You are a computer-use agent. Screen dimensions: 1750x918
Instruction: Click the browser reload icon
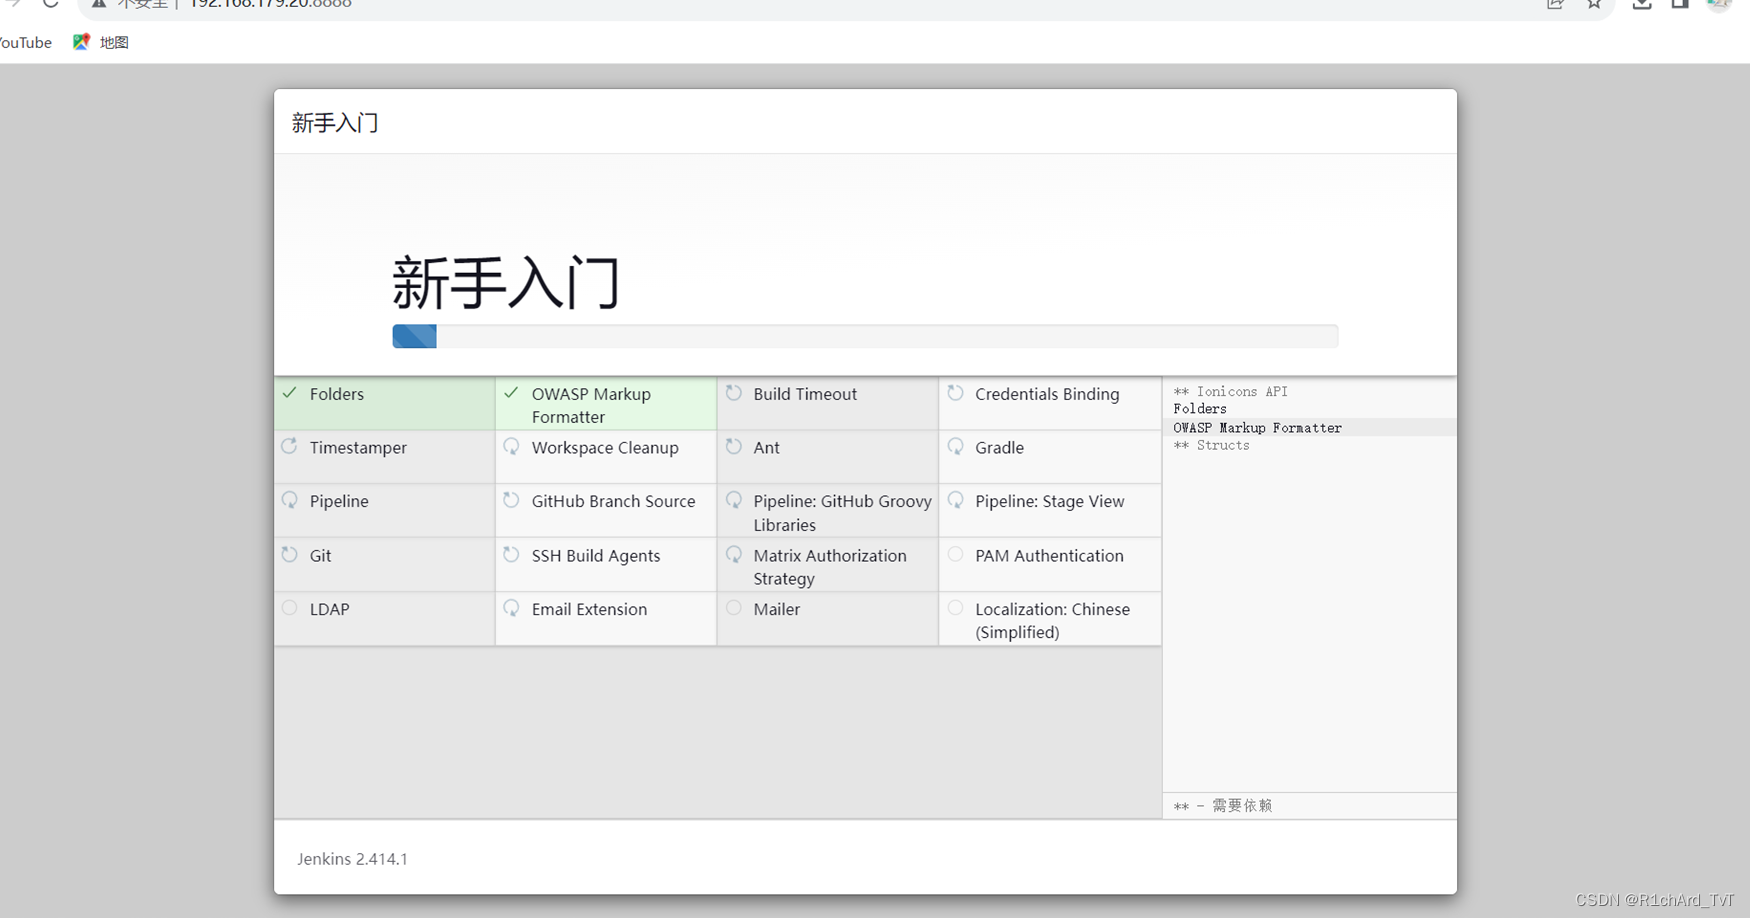50,4
